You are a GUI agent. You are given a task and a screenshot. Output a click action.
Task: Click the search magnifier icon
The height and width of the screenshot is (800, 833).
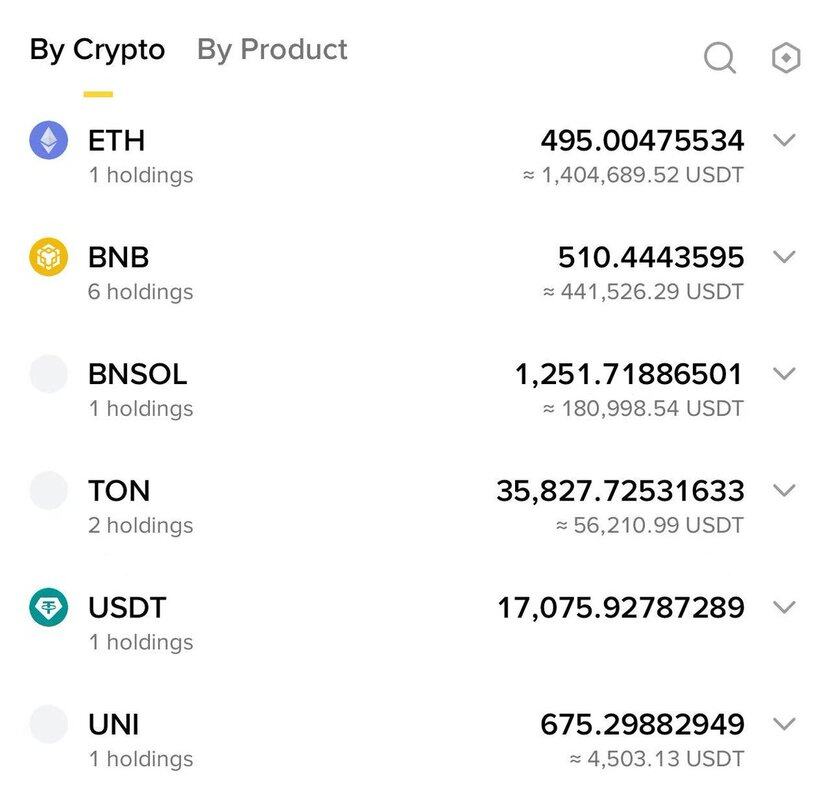point(720,58)
